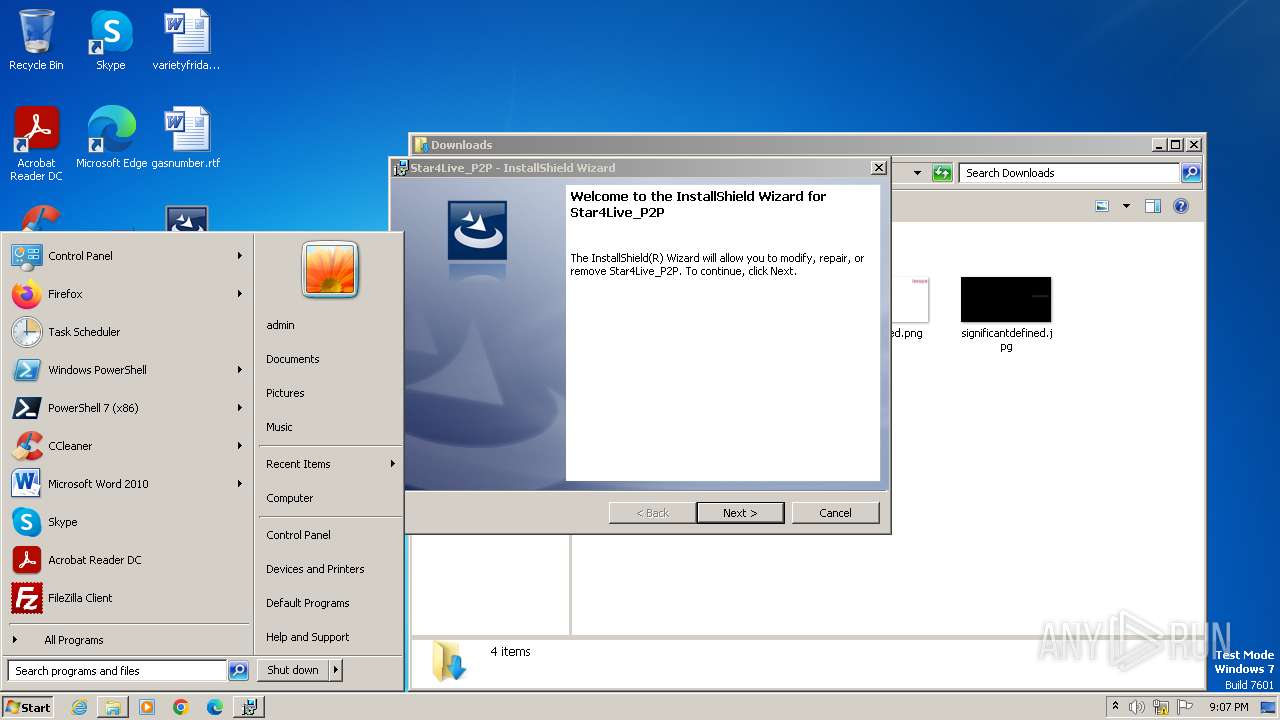Select gasnumber.rtf file on the desktop
Viewport: 1280px width, 720px height.
[x=186, y=137]
